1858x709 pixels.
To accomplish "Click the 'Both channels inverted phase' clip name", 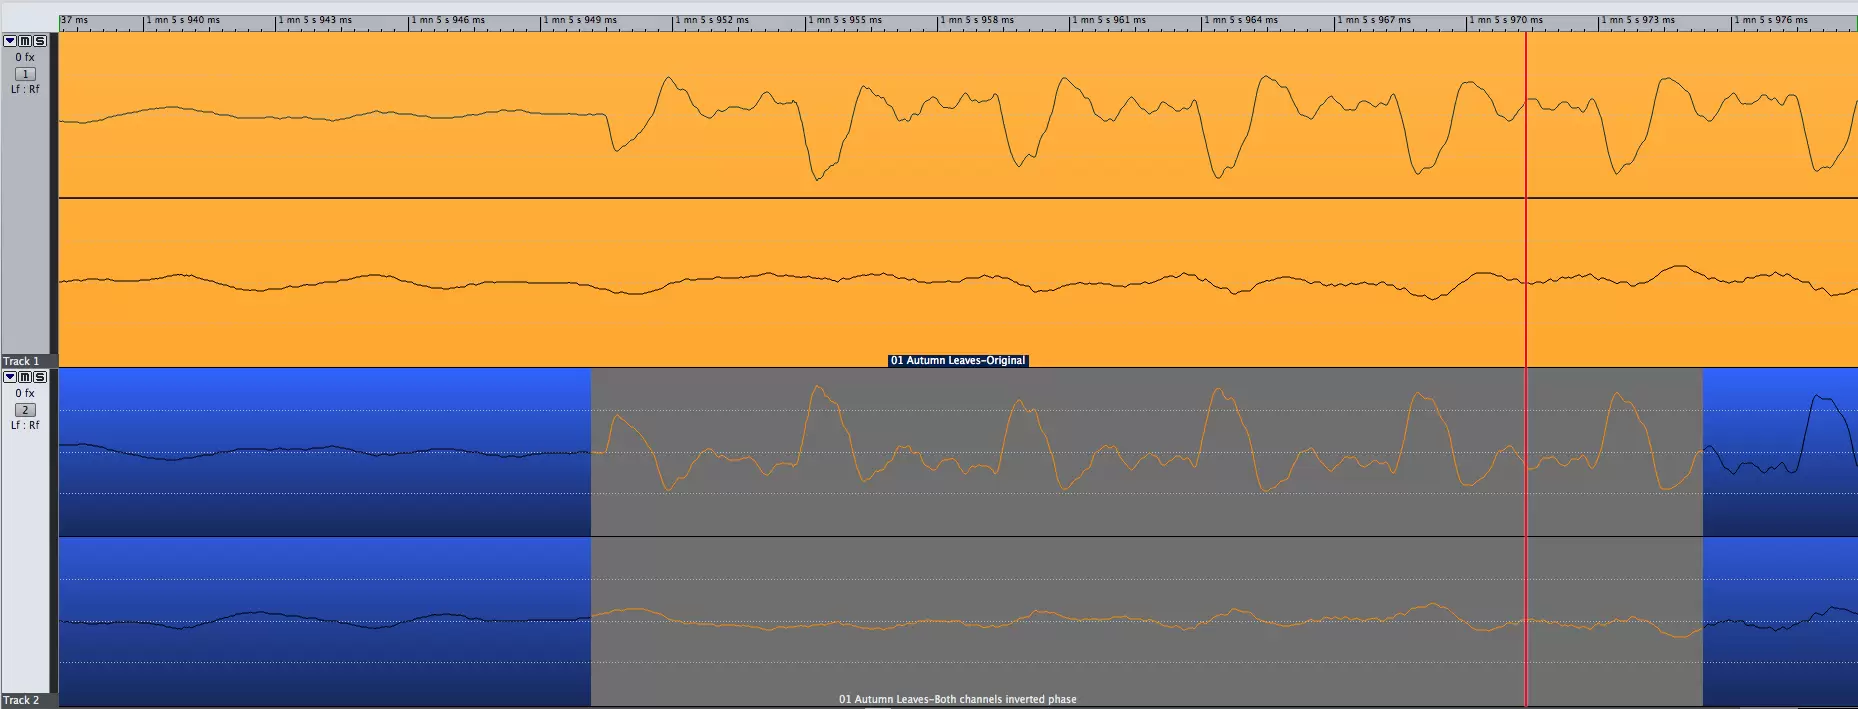I will click(957, 699).
